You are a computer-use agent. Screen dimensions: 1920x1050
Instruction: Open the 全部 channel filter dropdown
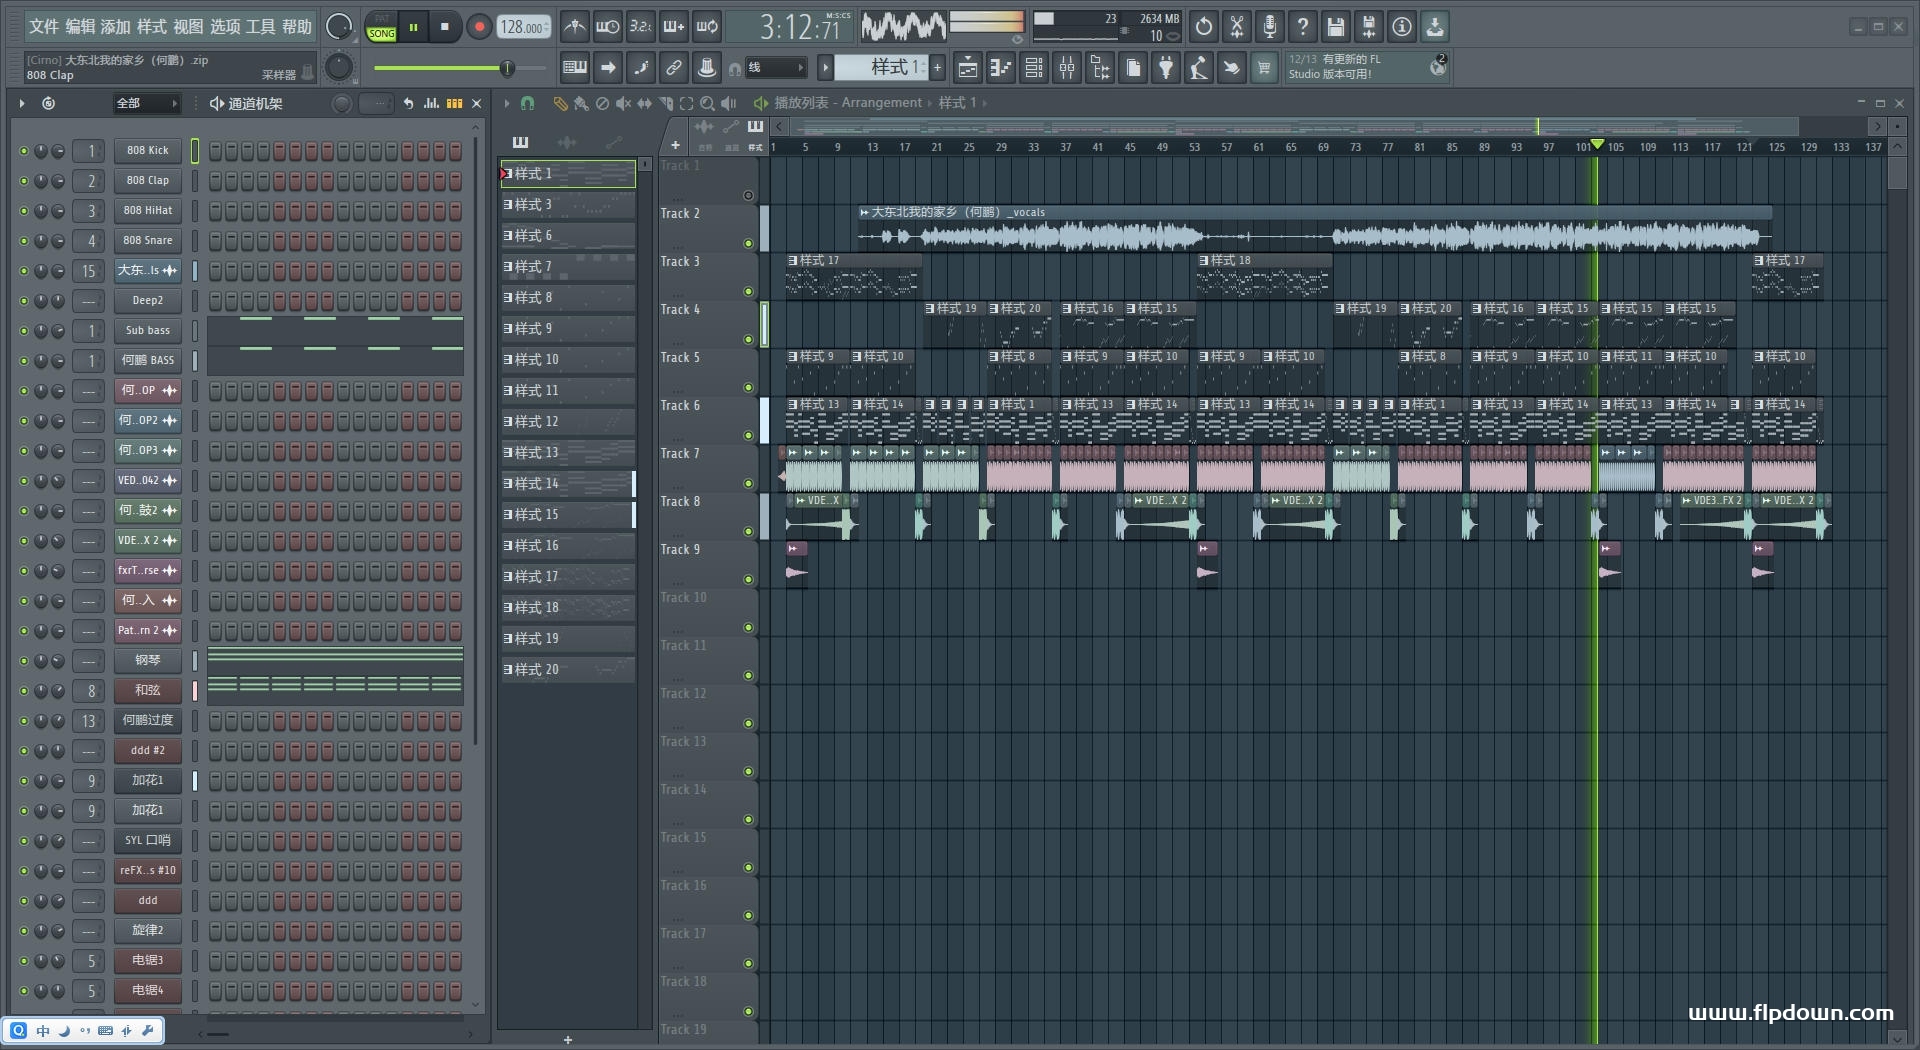point(145,103)
